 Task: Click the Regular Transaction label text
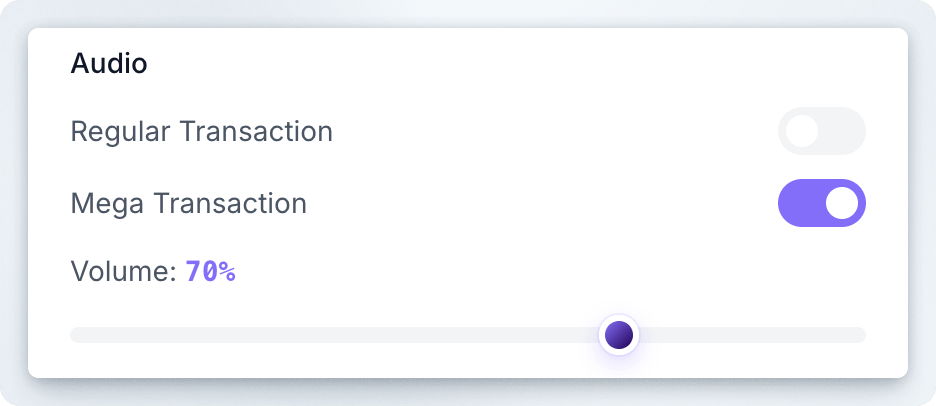tap(201, 131)
